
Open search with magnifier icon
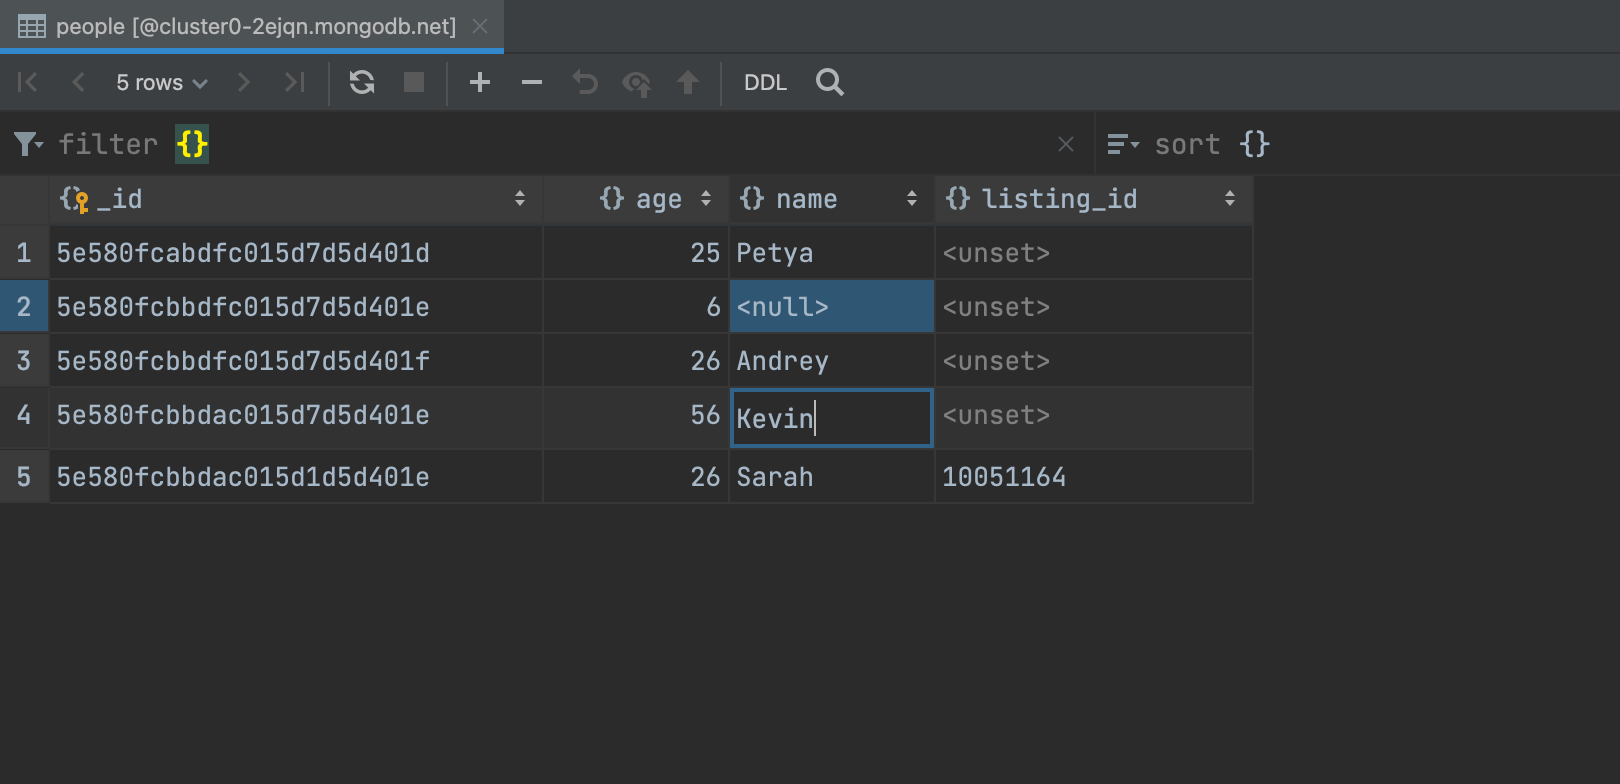[x=829, y=82]
